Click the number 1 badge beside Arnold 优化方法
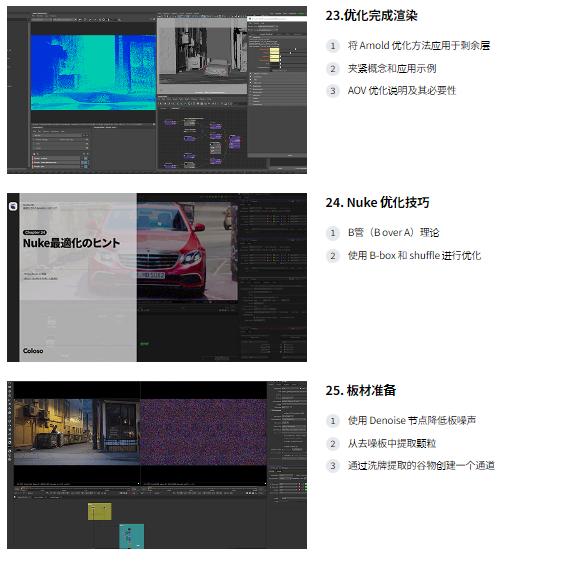This screenshot has width=562, height=564. tap(333, 46)
